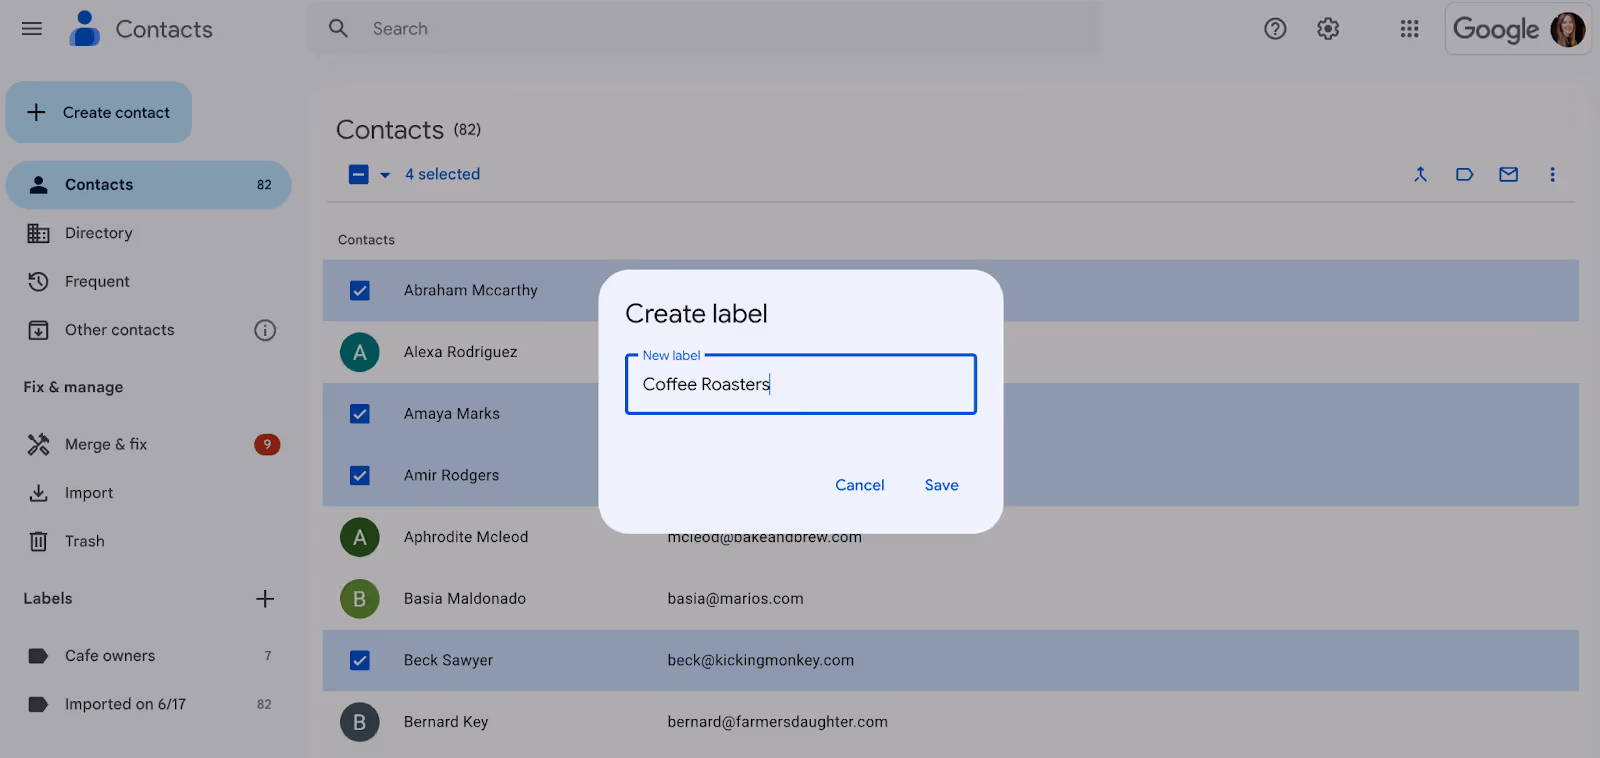
Task: Click the merge contacts icon in toolbar
Action: pyautogui.click(x=1420, y=174)
